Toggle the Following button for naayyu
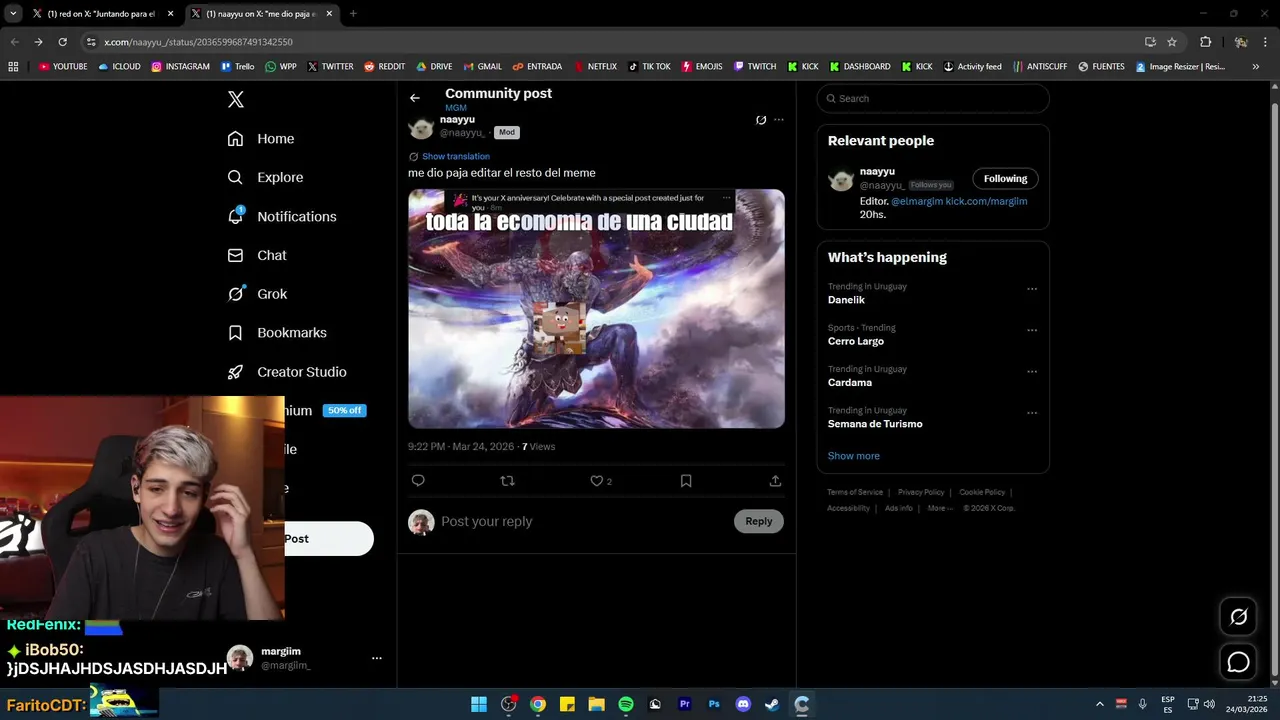Screen dimensions: 1280x720 click(1005, 179)
